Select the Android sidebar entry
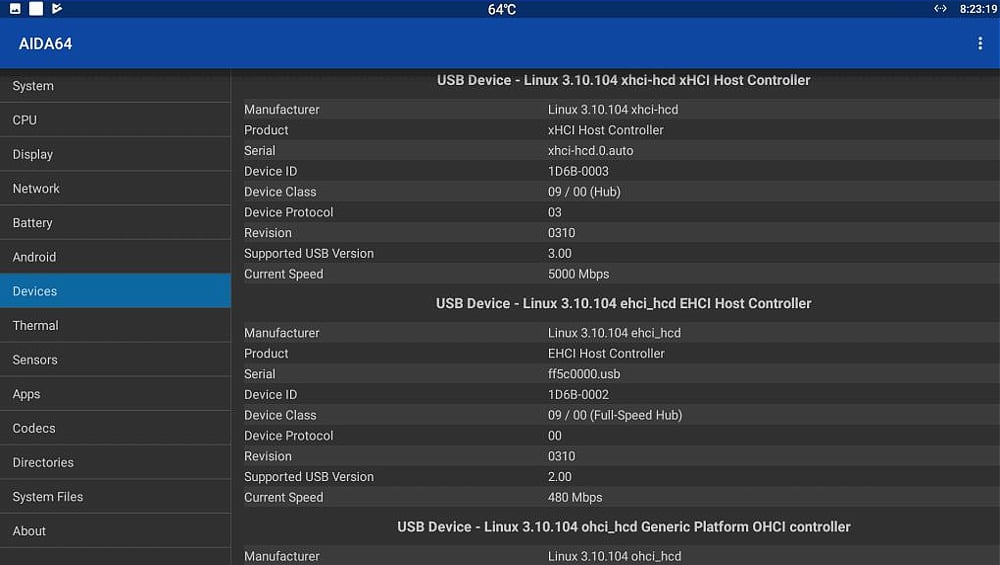Image resolution: width=1000 pixels, height=565 pixels. coord(115,257)
